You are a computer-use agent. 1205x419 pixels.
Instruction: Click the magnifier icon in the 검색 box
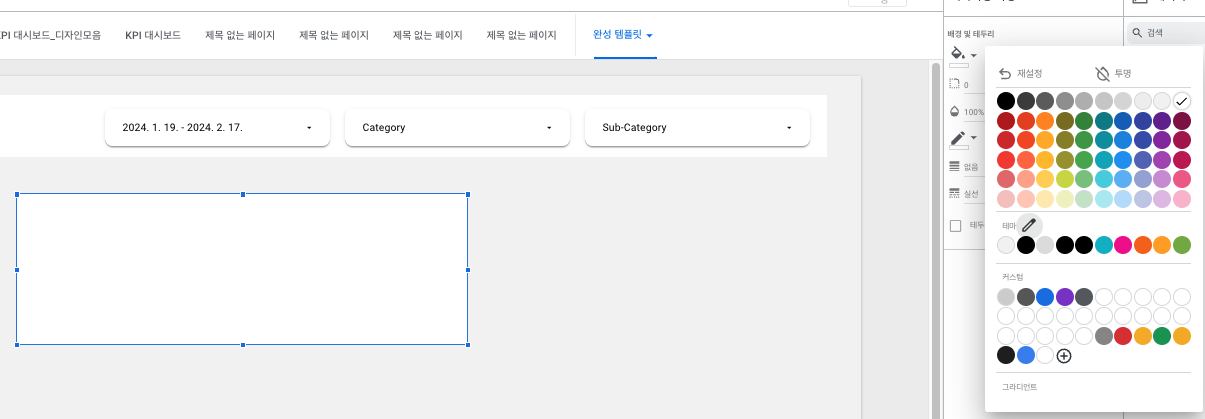click(1137, 33)
